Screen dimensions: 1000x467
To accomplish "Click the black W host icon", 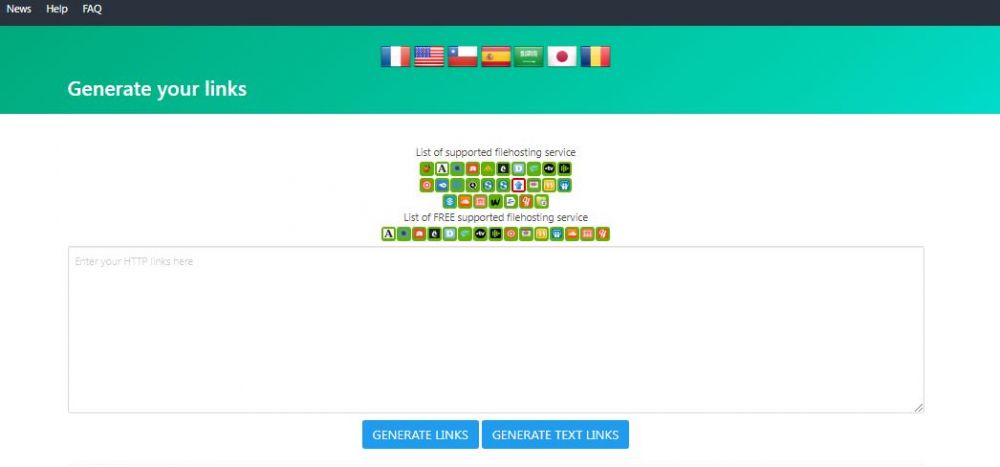I will tap(496, 202).
